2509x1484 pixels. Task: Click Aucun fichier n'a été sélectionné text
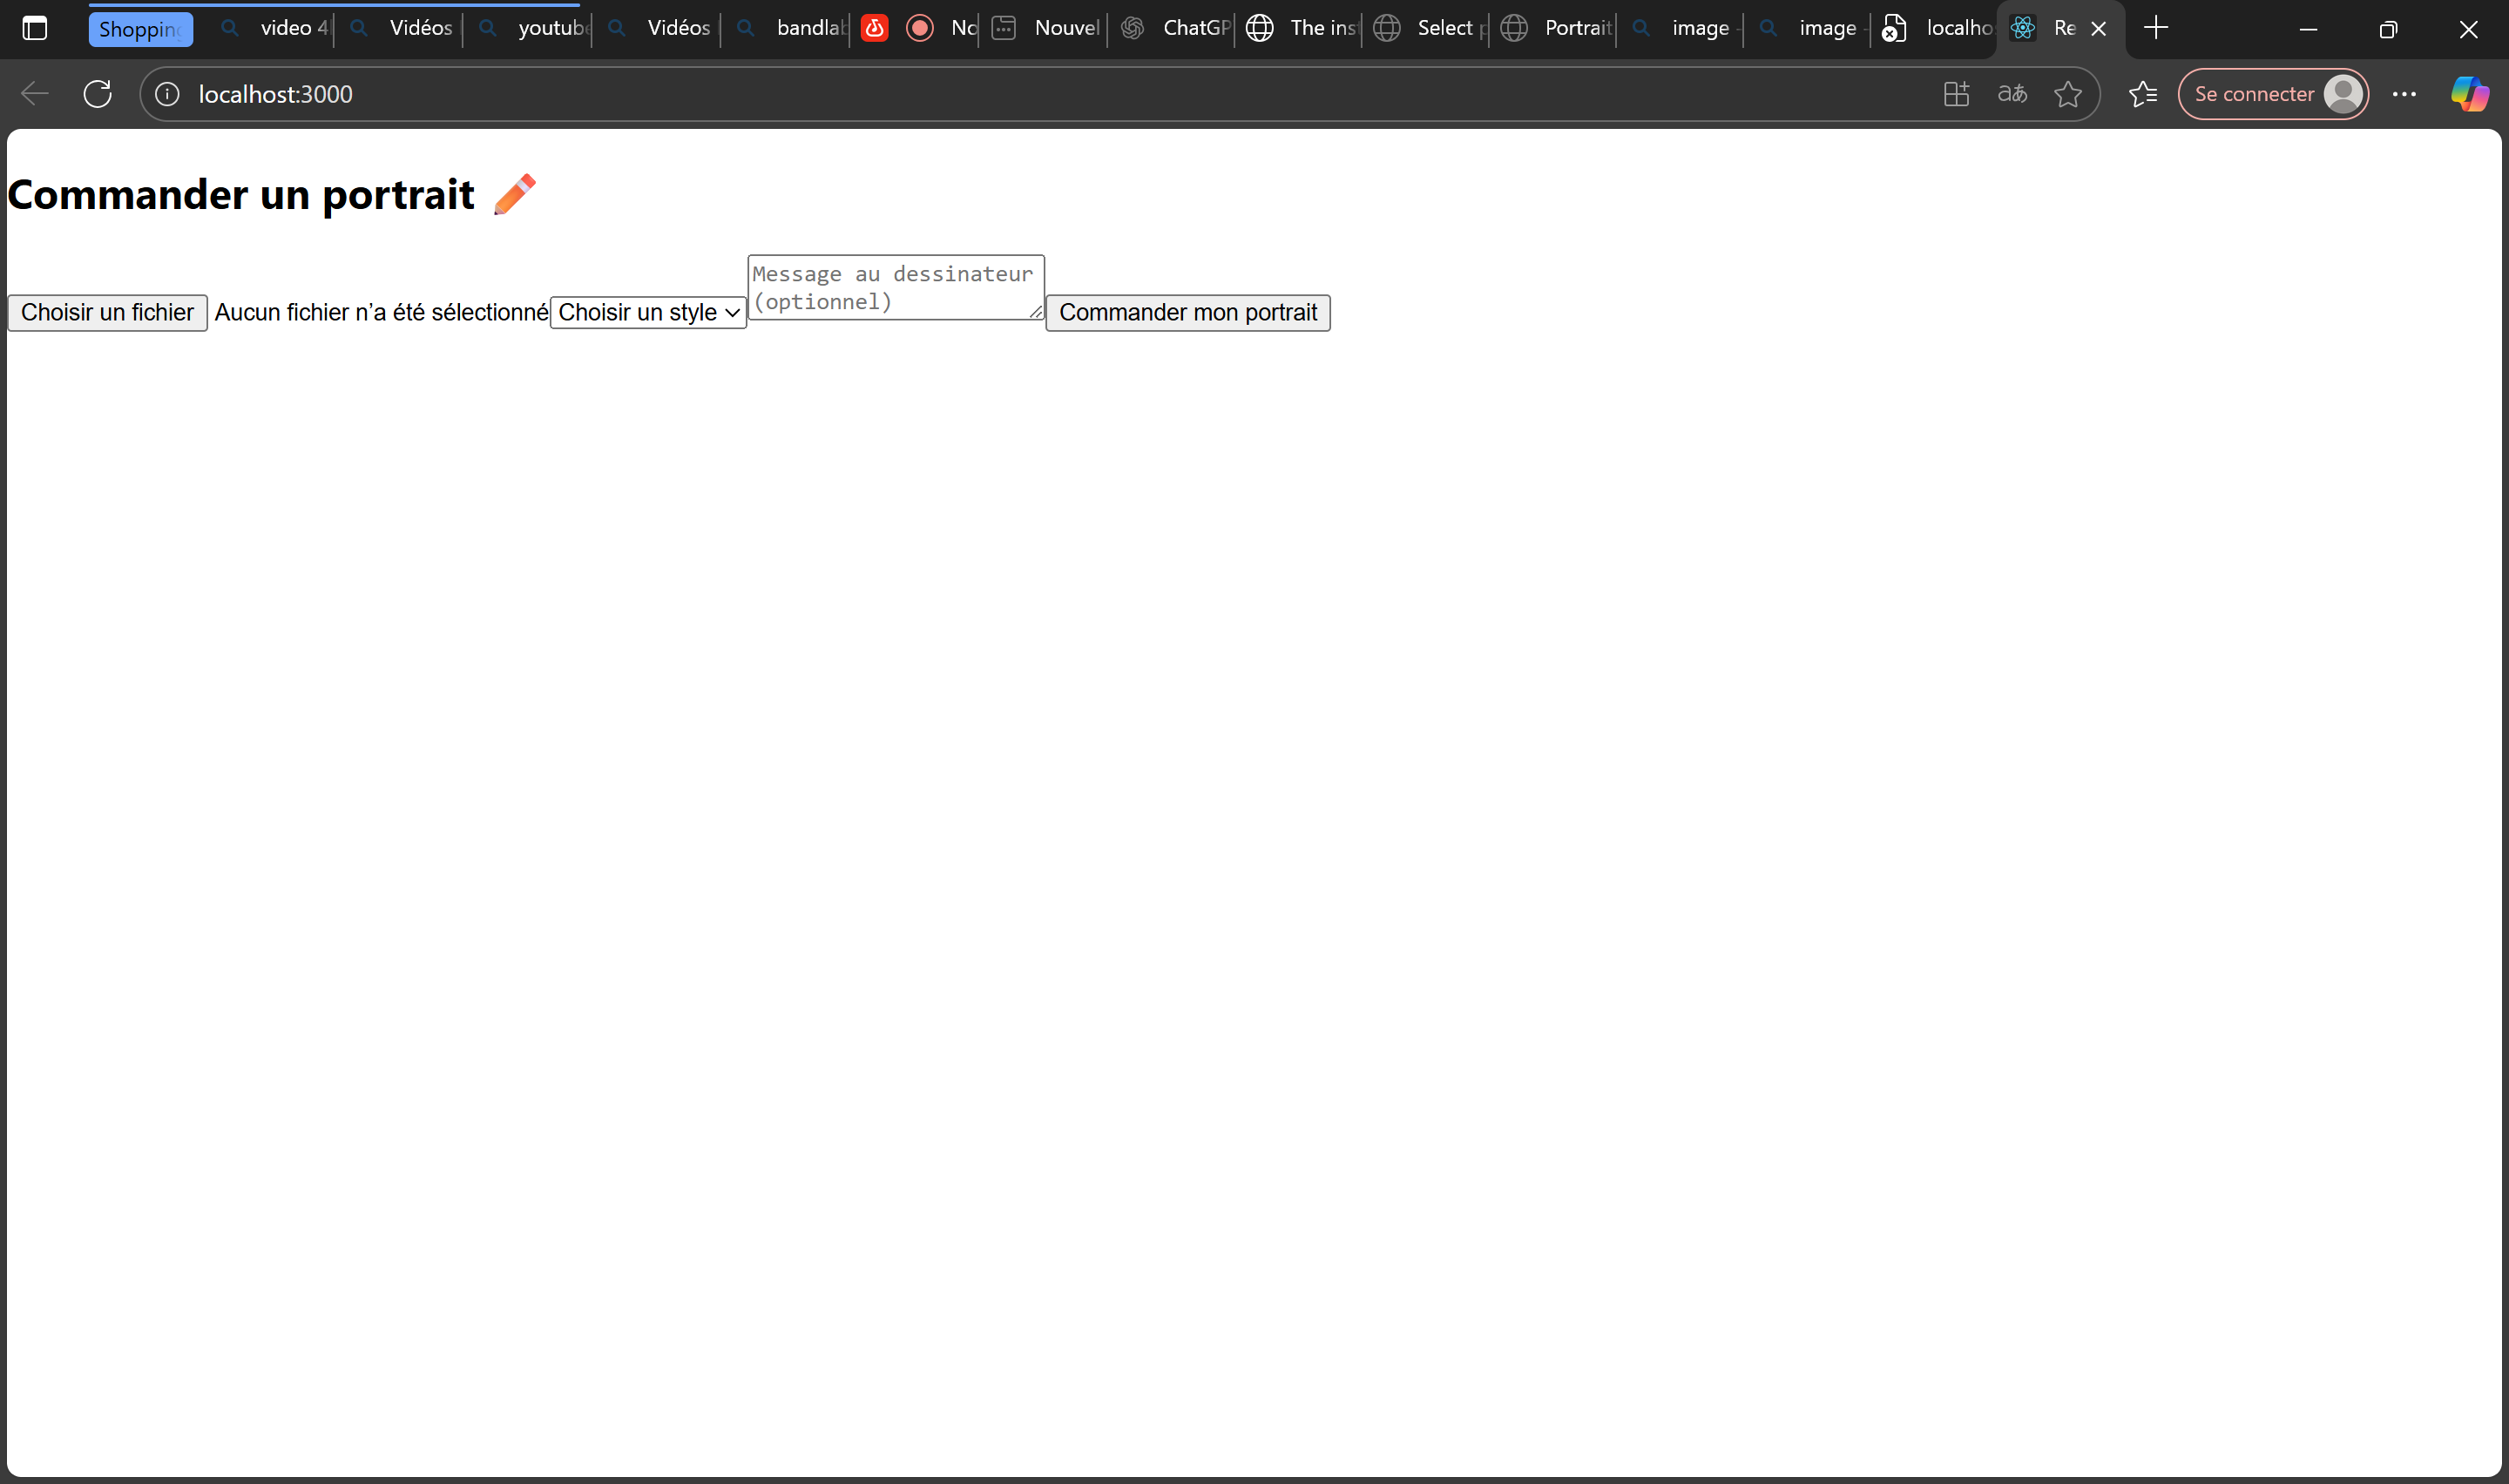[381, 313]
